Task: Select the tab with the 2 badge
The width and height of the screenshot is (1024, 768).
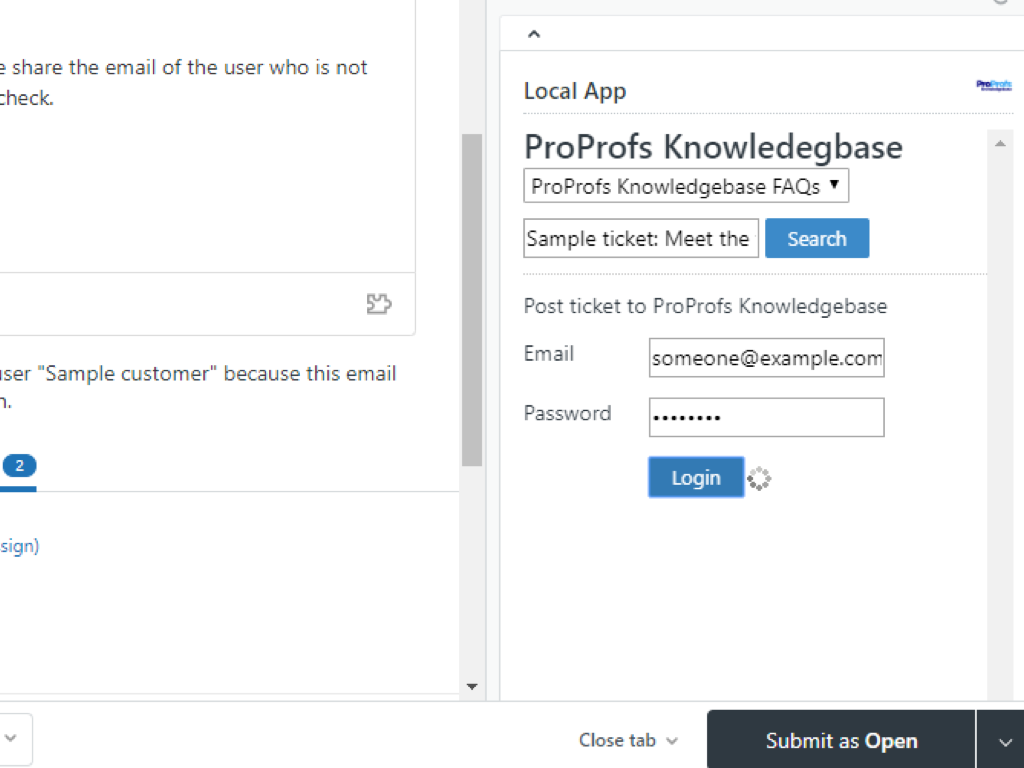Action: (19, 466)
